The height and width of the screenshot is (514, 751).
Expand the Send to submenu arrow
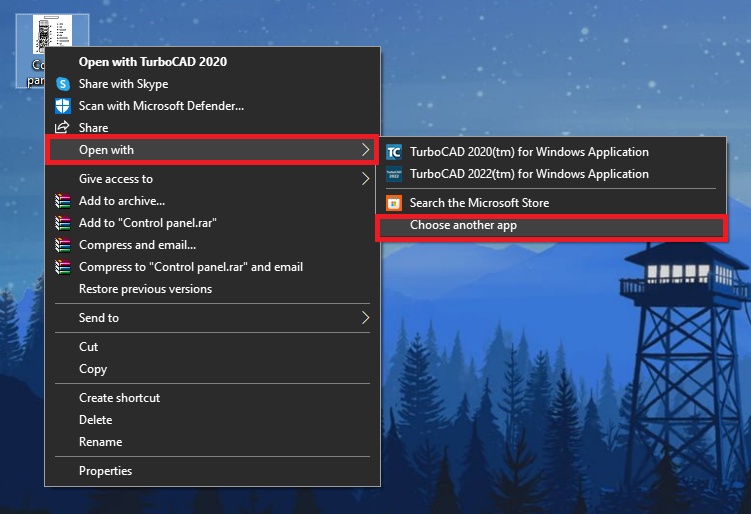(x=365, y=318)
